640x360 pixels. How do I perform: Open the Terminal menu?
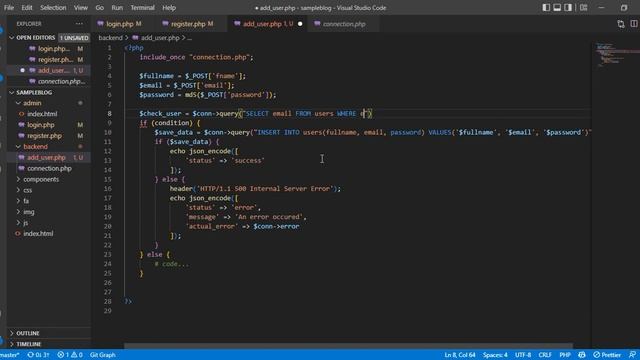(142, 8)
